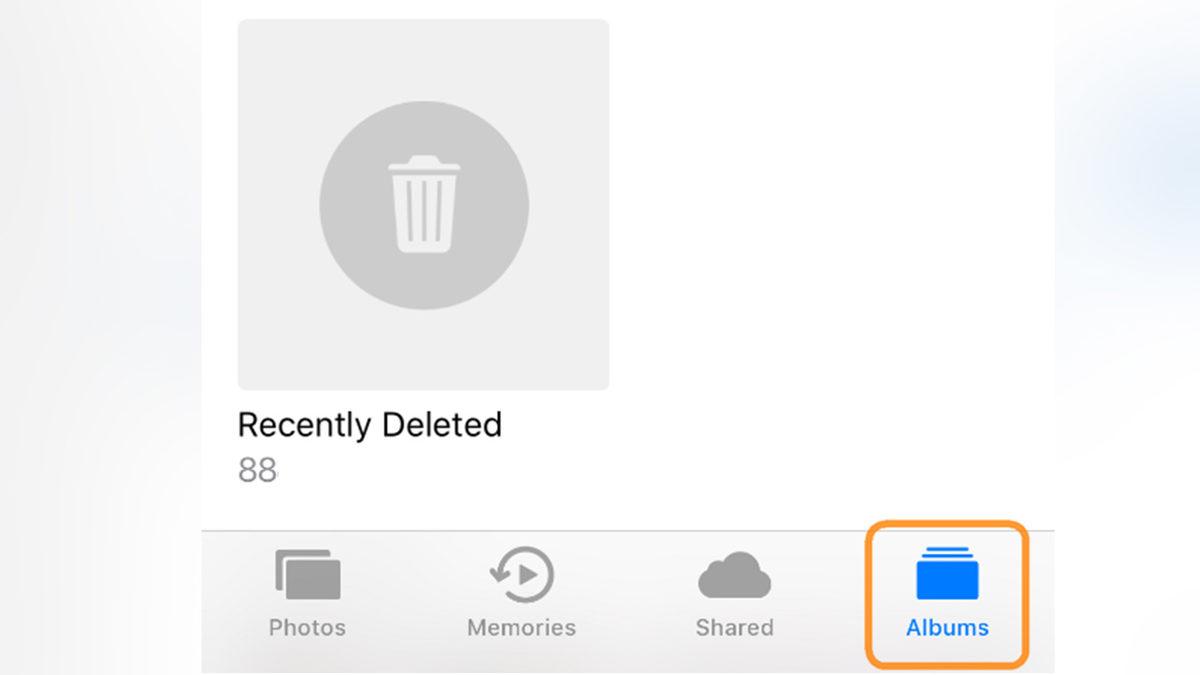Open the Photos tab stacked-rectangles icon
Screen dimensions: 1200x675
point(308,575)
